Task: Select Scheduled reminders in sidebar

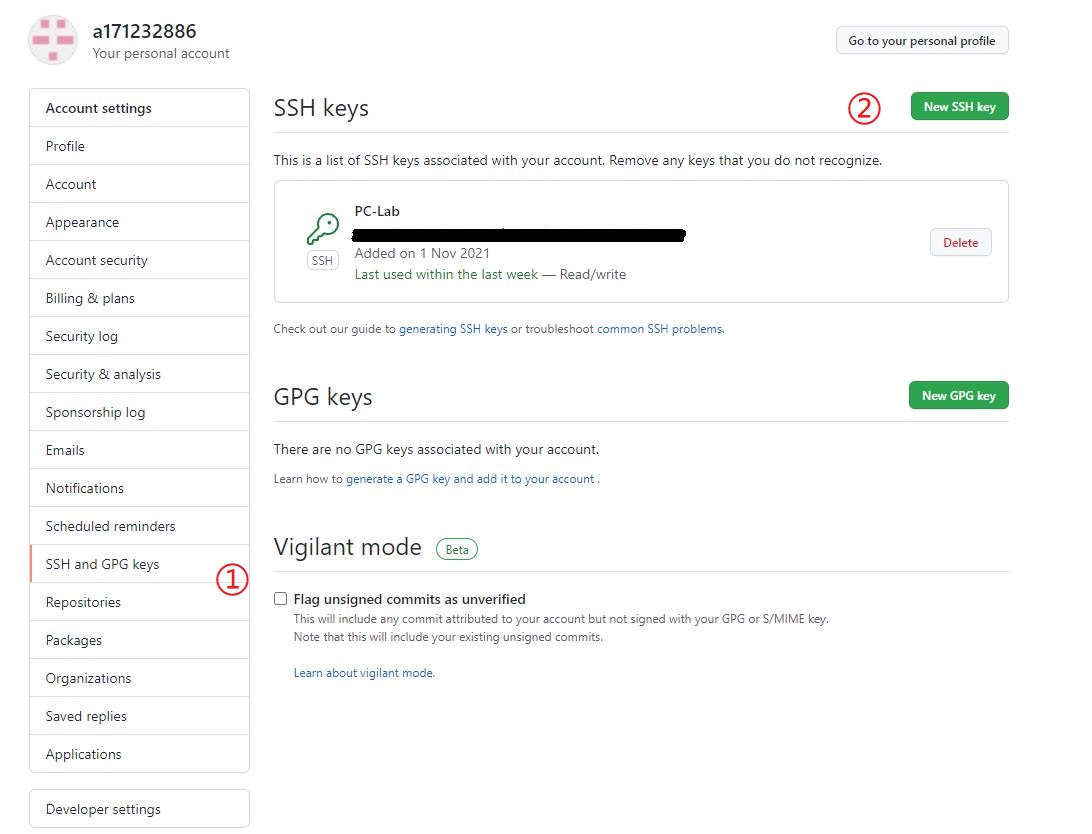Action: pyautogui.click(x=139, y=526)
